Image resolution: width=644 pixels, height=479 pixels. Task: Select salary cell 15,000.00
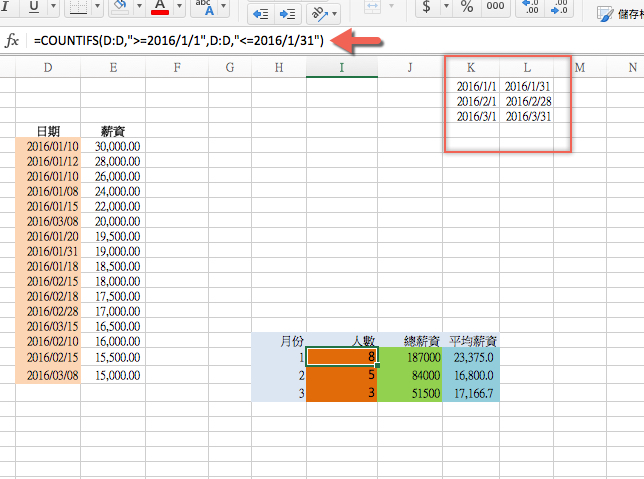[x=113, y=375]
